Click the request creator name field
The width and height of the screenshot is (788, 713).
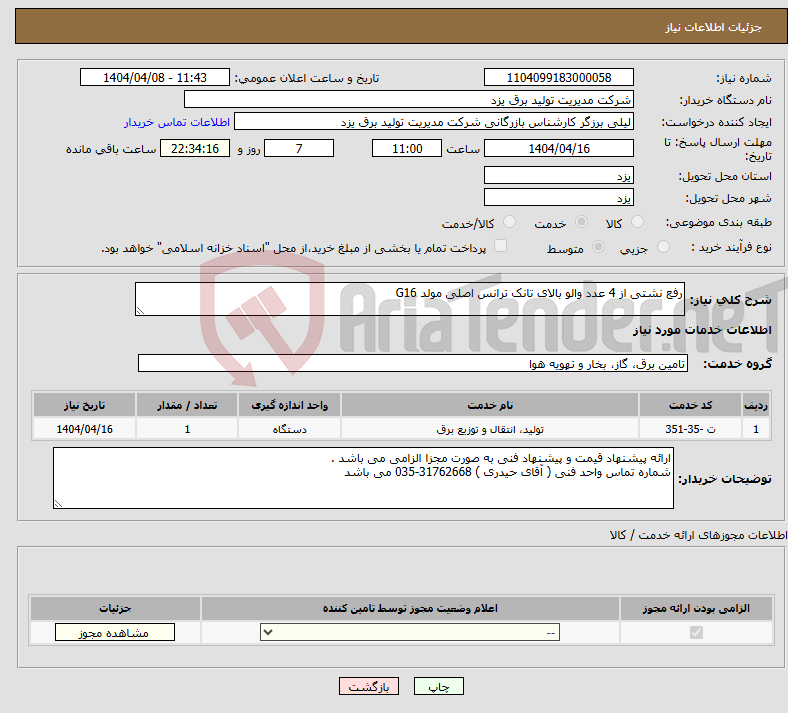pyautogui.click(x=434, y=122)
